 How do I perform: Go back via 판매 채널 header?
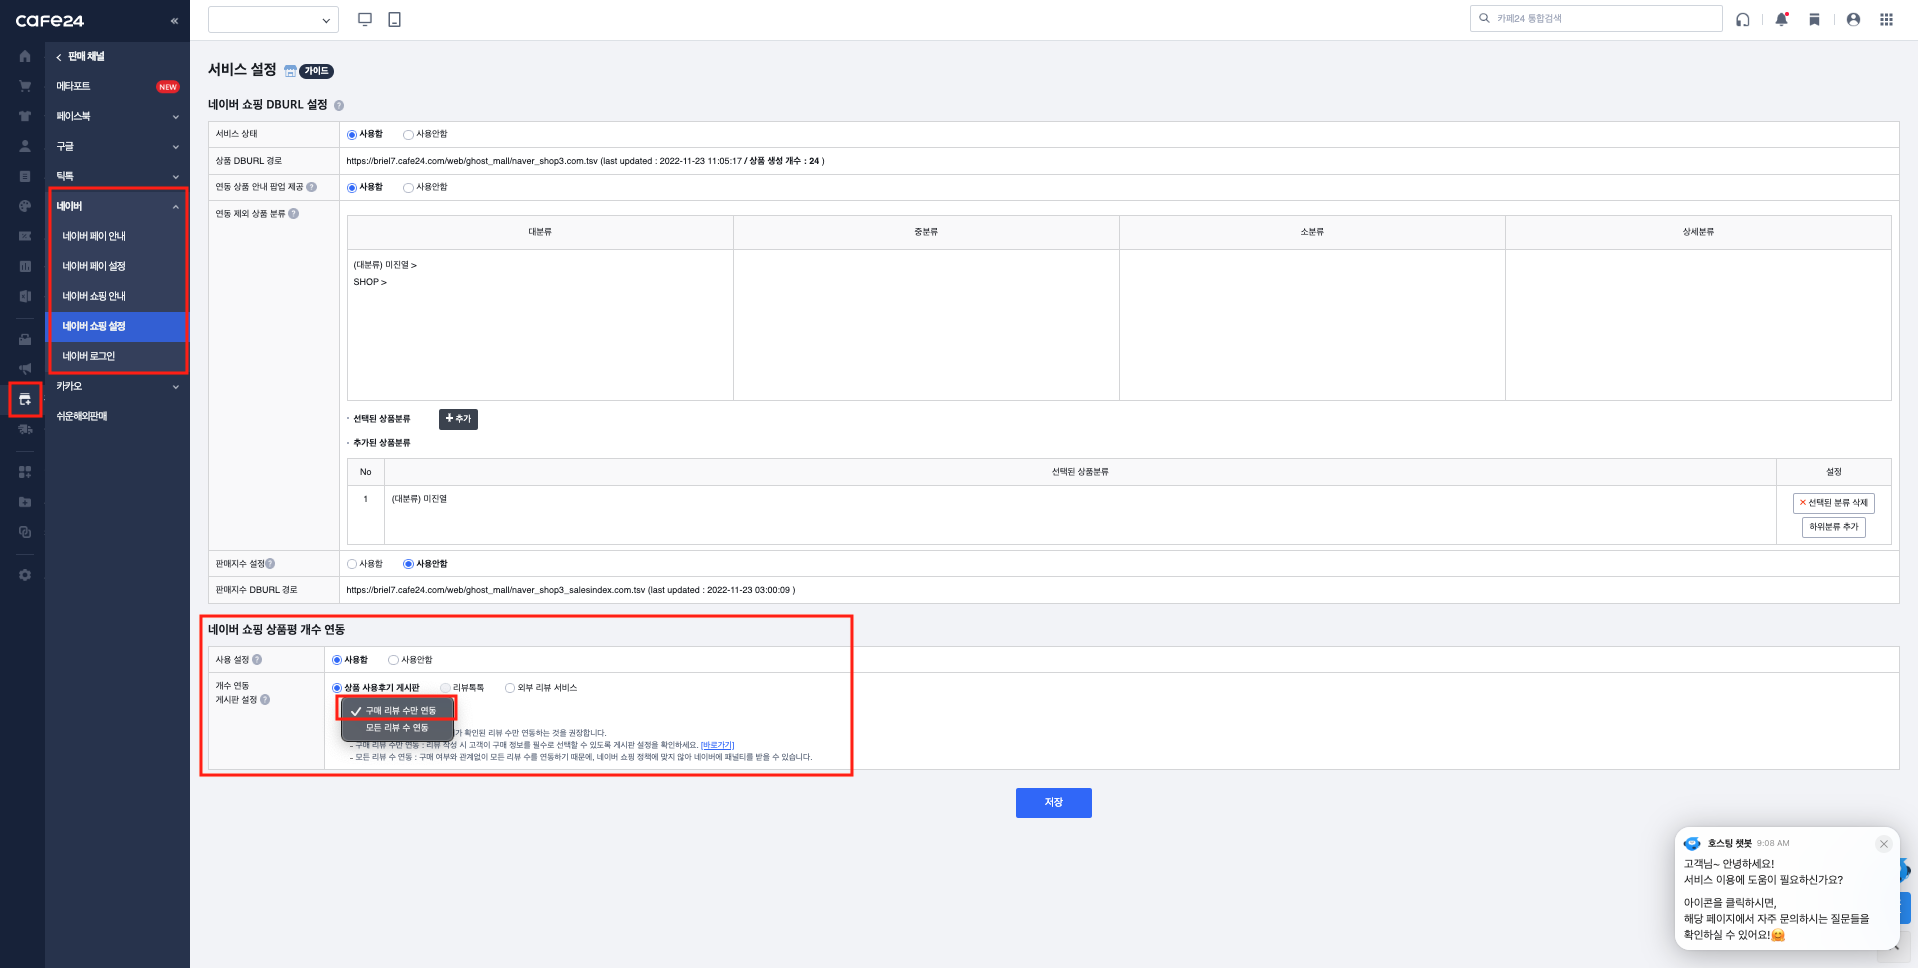pyautogui.click(x=80, y=56)
